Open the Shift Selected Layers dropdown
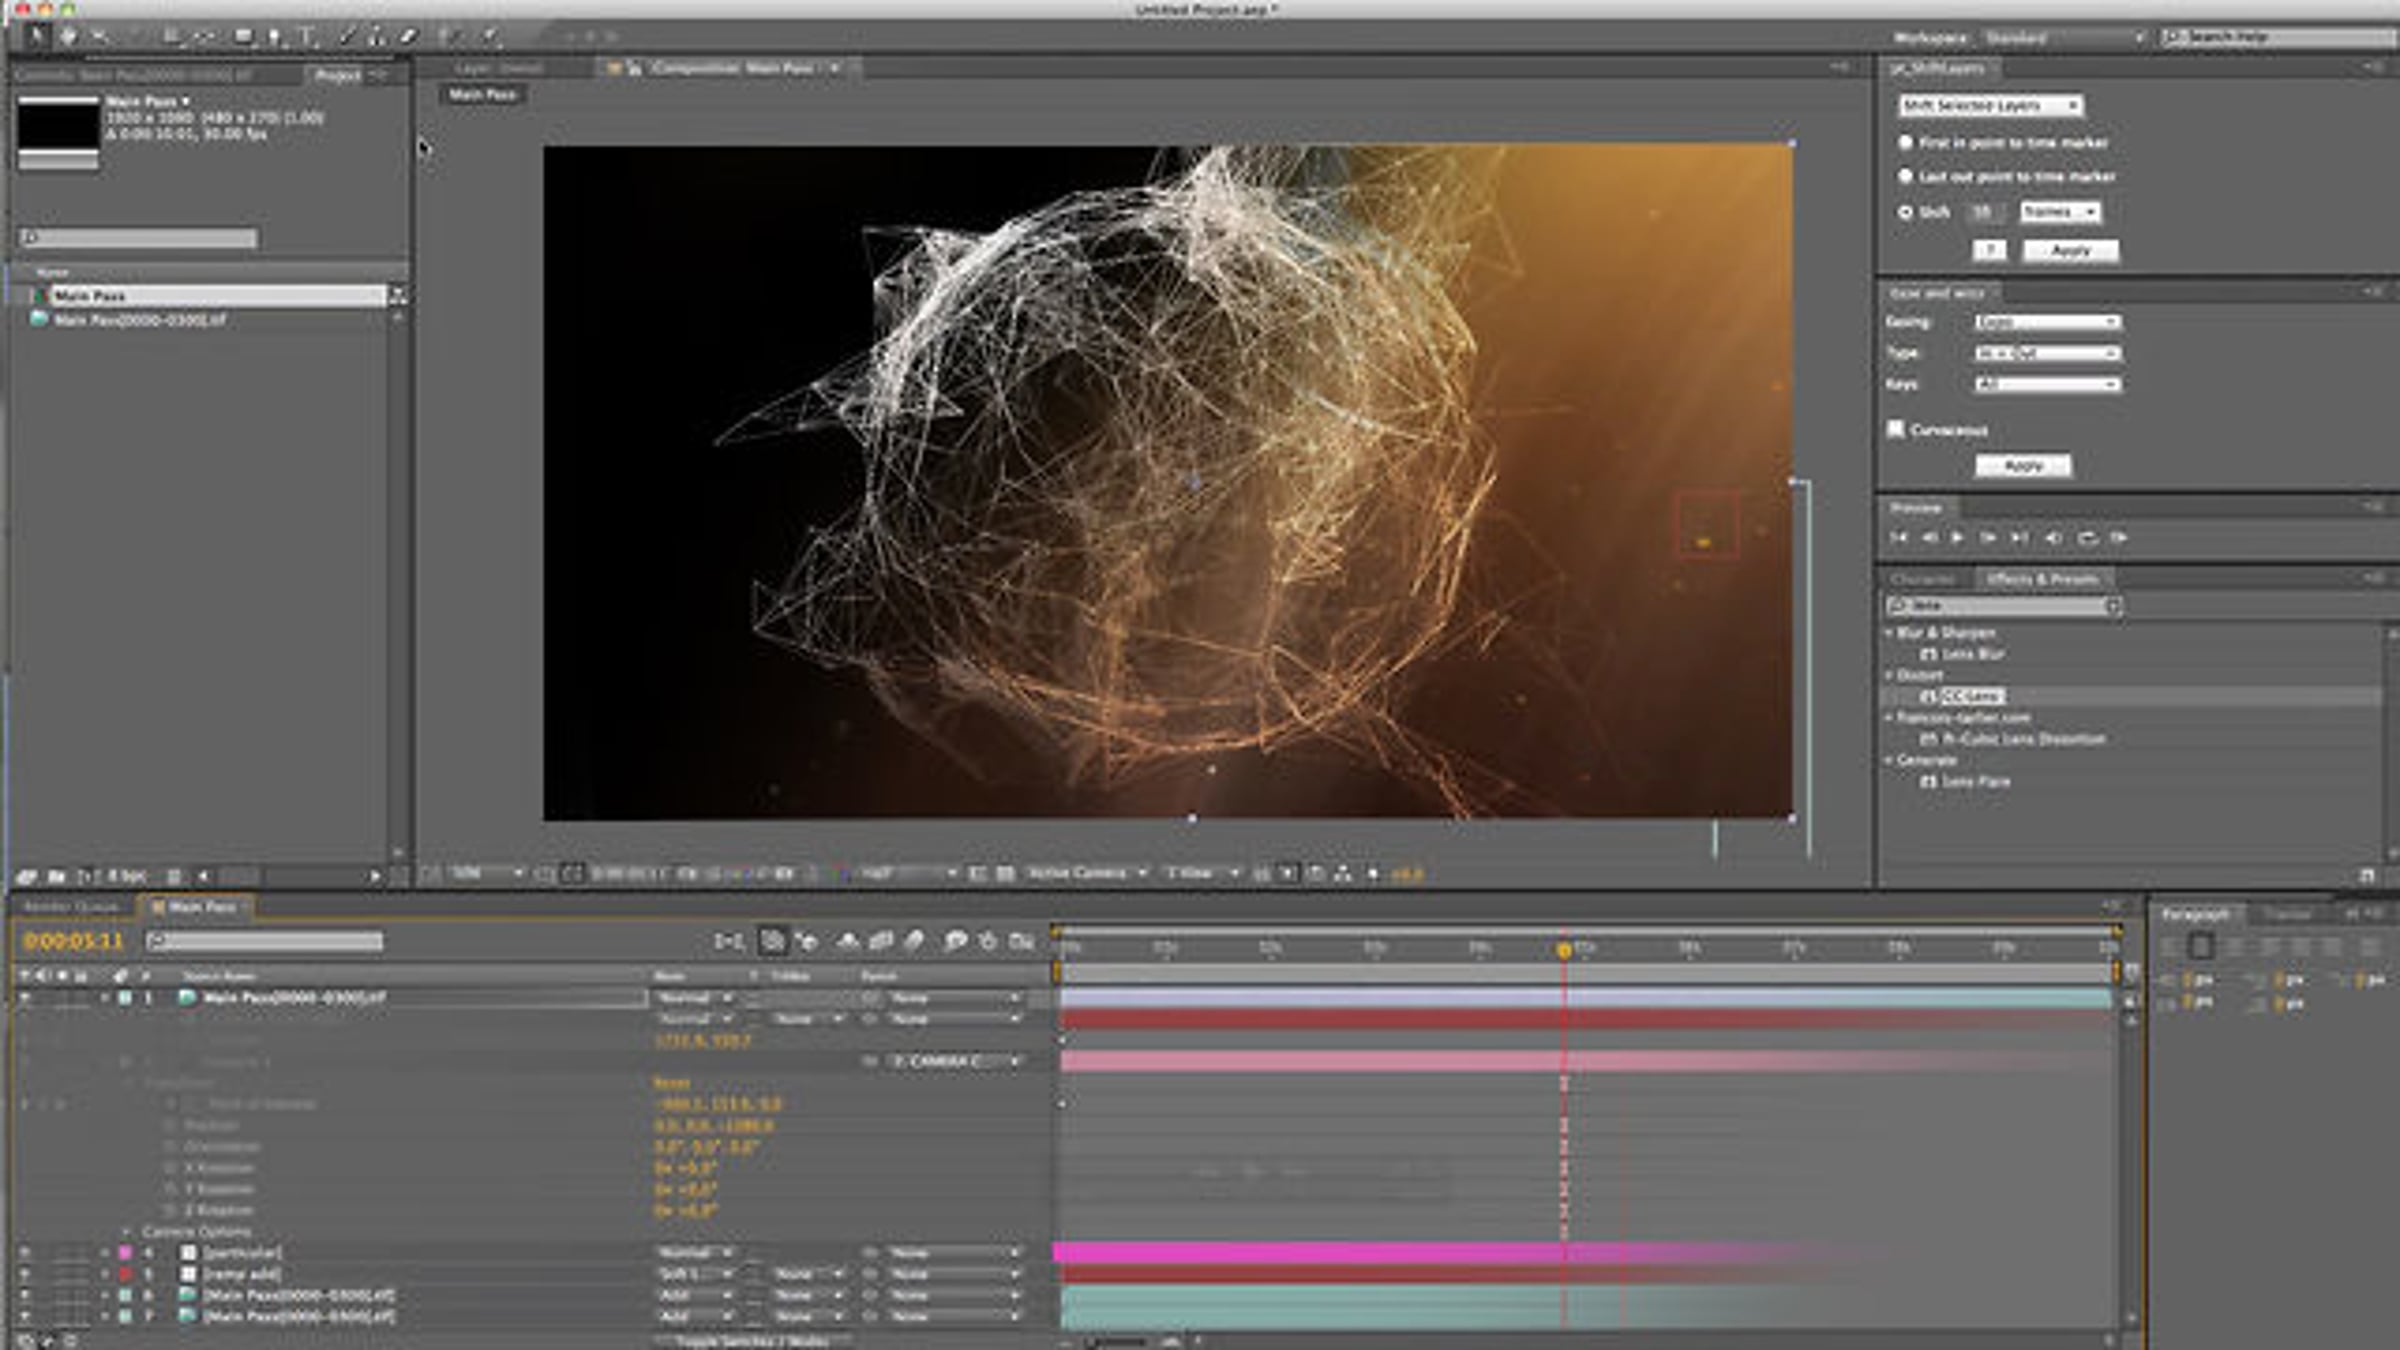2400x1350 pixels. [x=1990, y=105]
